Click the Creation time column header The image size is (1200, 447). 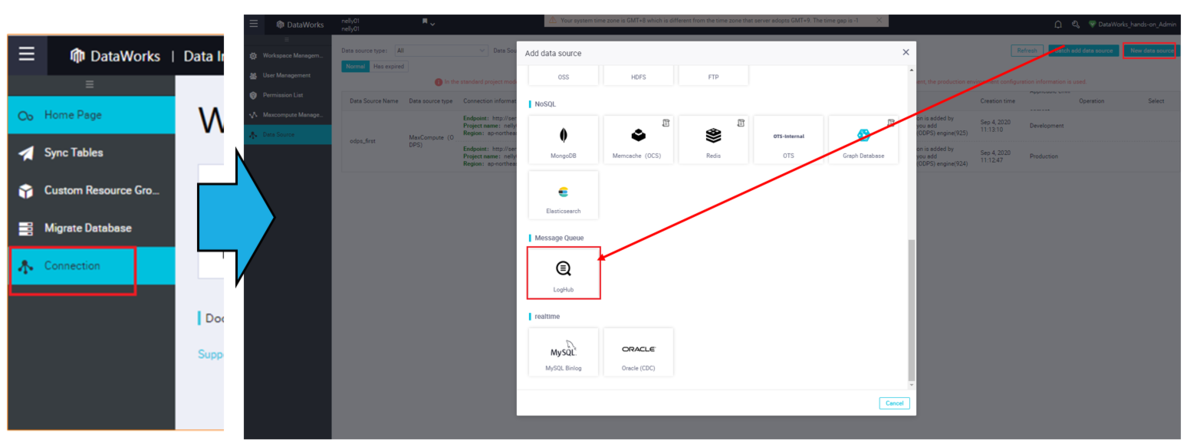[997, 101]
